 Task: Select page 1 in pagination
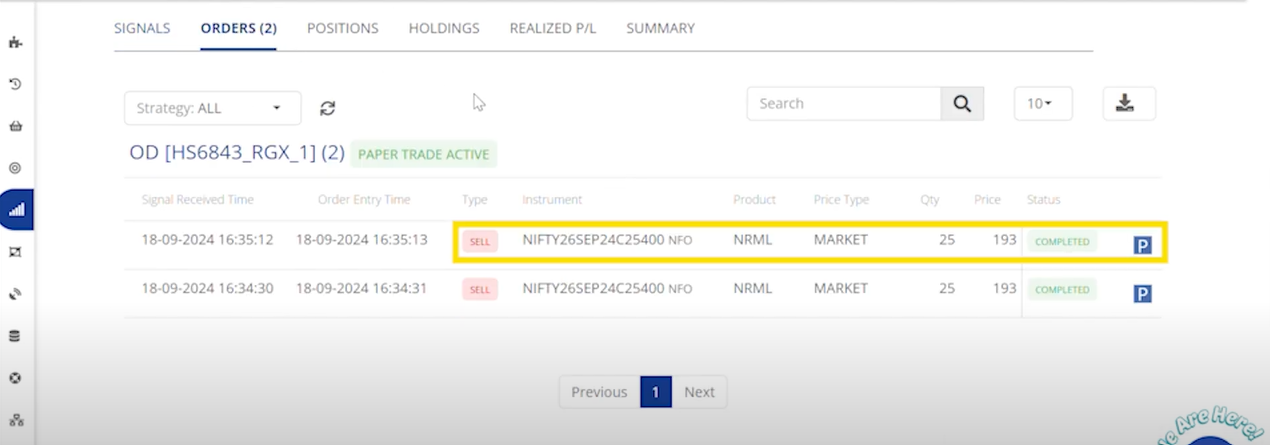tap(656, 392)
